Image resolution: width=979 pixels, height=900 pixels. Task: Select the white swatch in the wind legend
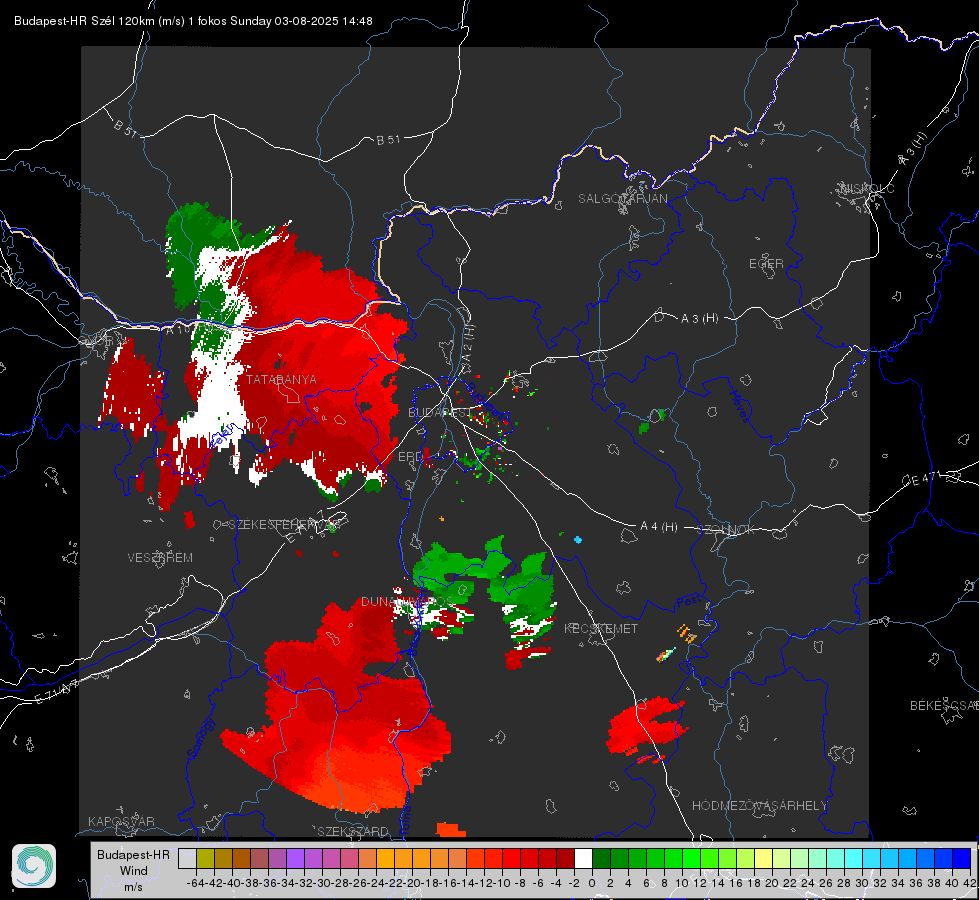point(583,858)
